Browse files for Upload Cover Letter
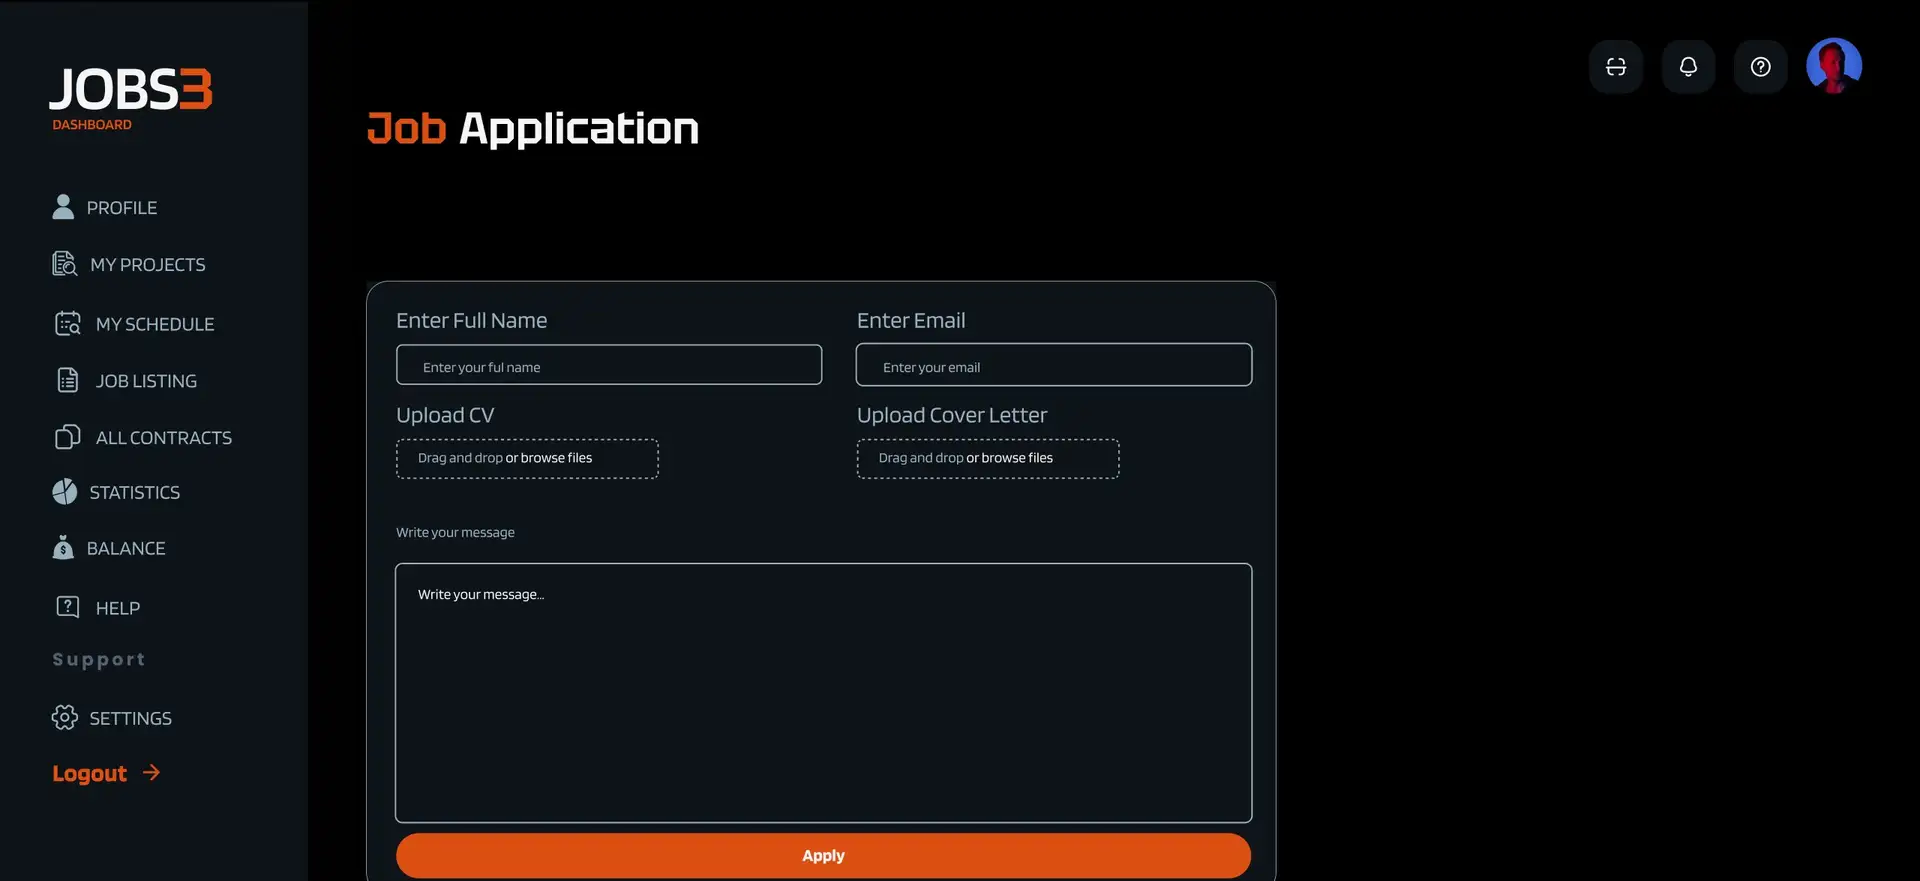1920x881 pixels. point(1009,458)
